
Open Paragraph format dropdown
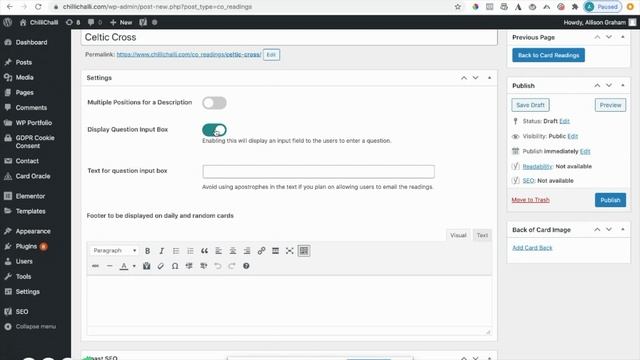[114, 250]
